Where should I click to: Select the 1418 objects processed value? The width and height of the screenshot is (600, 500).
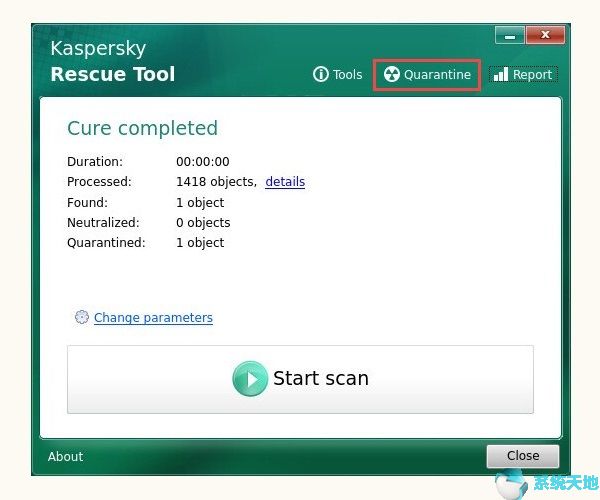tap(217, 182)
